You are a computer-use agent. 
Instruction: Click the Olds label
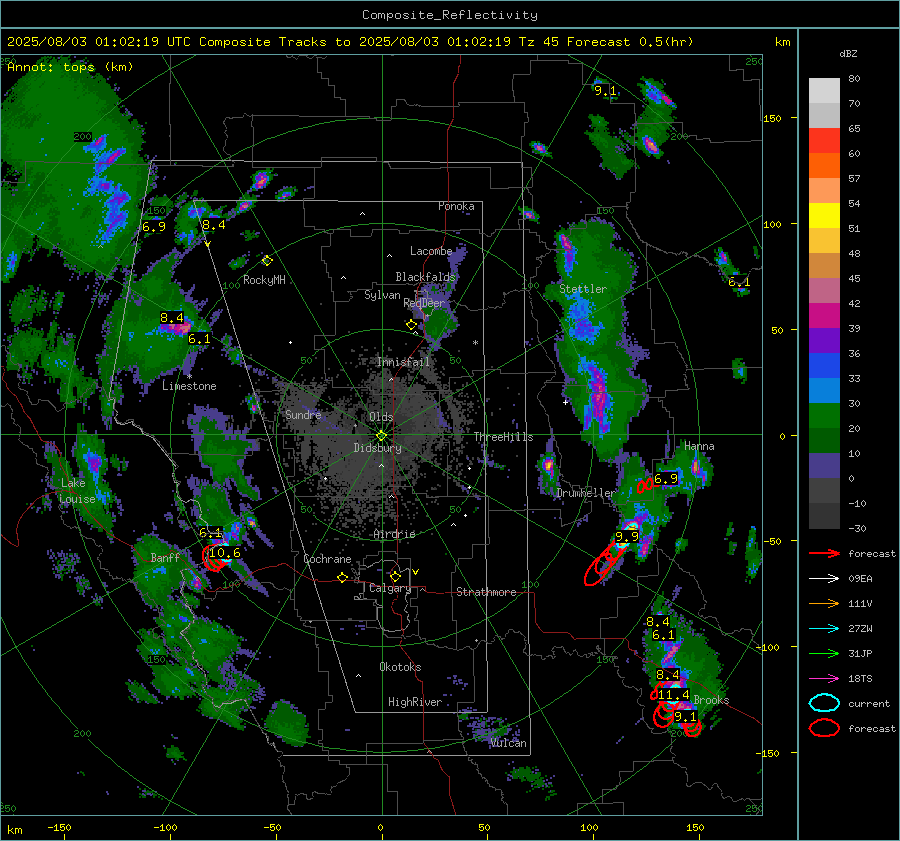[x=381, y=417]
